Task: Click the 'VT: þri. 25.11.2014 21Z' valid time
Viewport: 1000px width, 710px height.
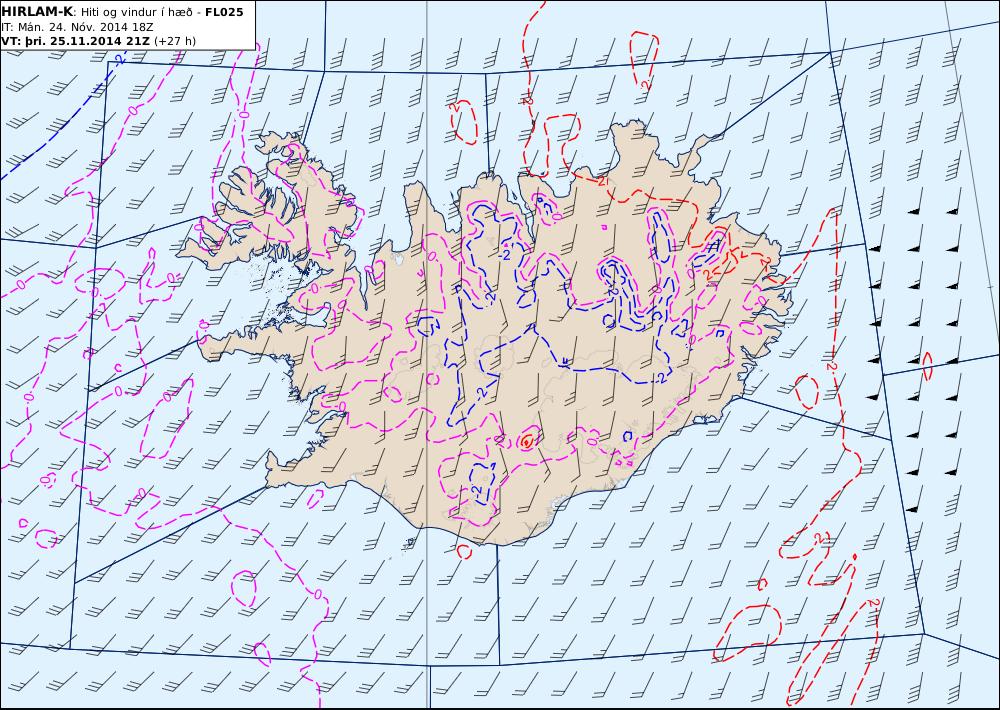Action: (x=76, y=41)
